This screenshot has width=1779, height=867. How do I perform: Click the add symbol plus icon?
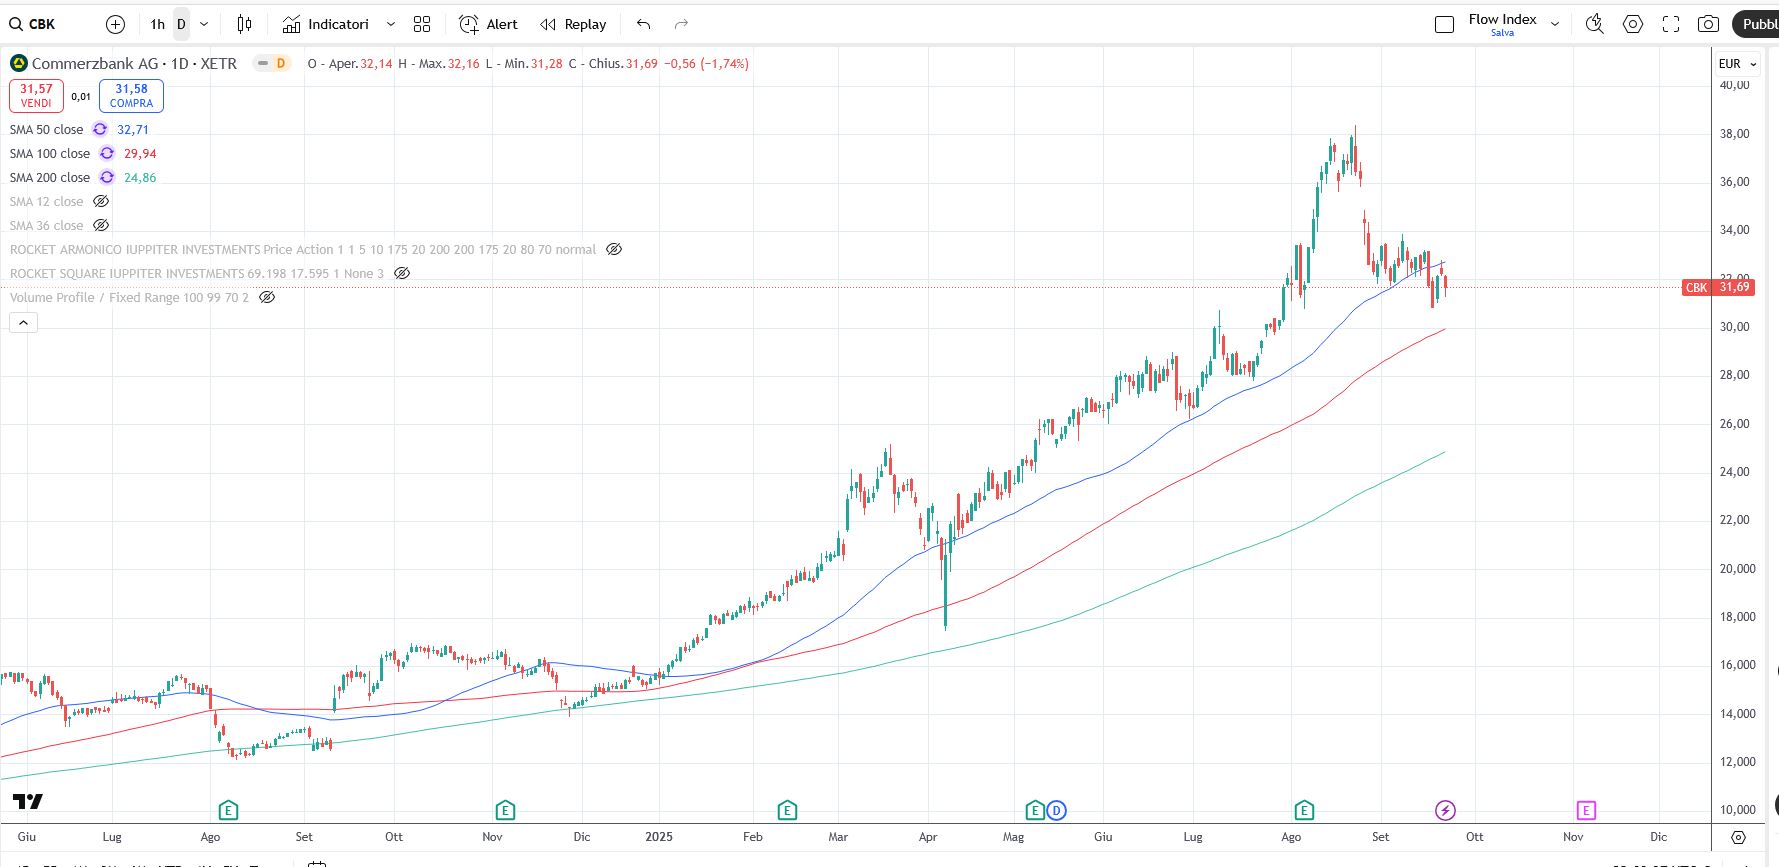pyautogui.click(x=115, y=24)
